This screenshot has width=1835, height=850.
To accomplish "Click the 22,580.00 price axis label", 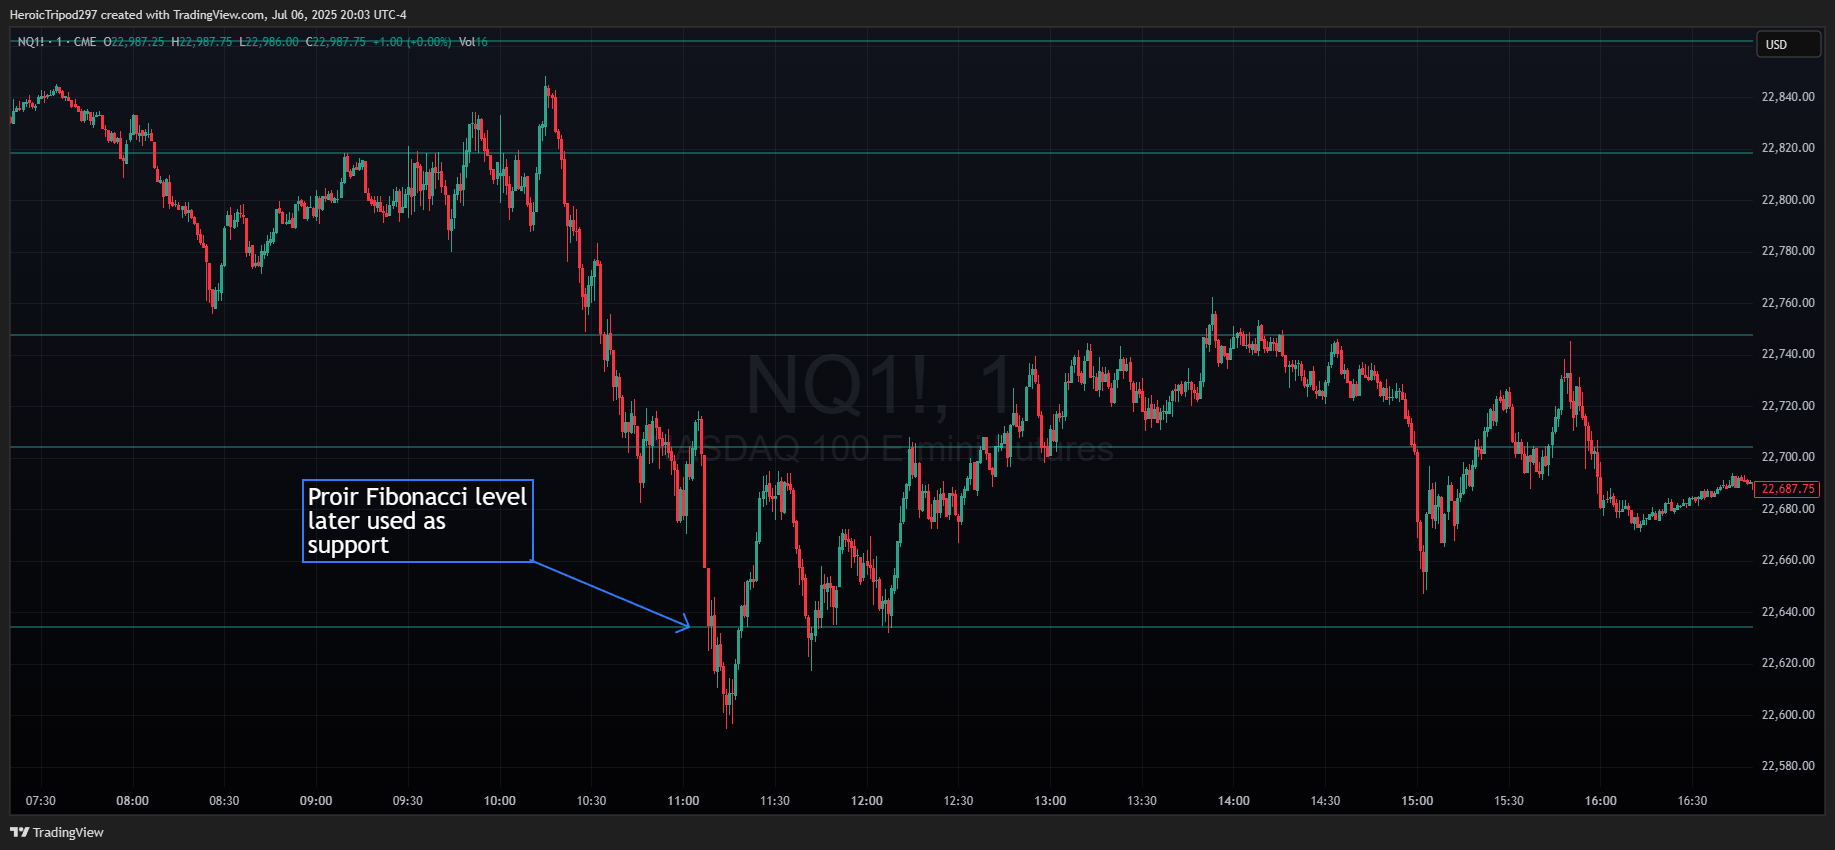I will [x=1788, y=766].
